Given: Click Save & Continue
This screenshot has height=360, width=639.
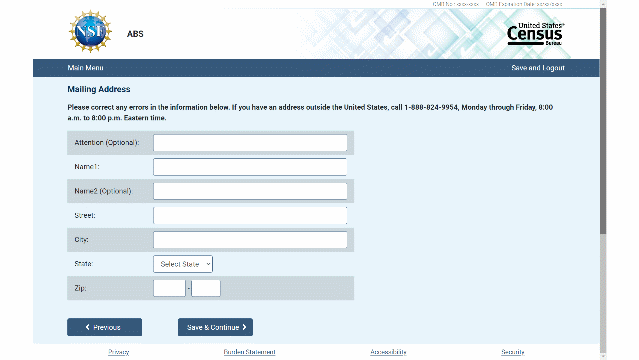Looking at the screenshot, I should (215, 327).
